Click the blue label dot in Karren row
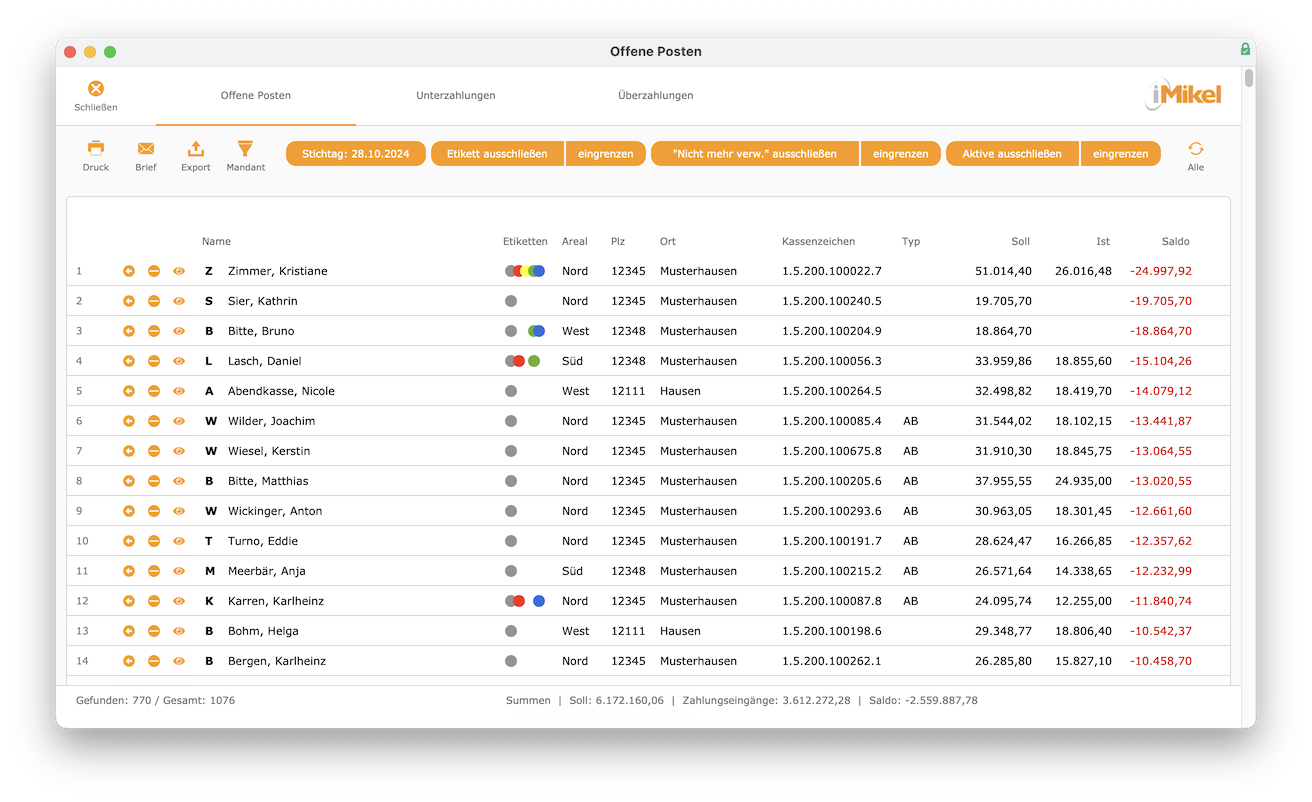The image size is (1312, 802). [539, 601]
